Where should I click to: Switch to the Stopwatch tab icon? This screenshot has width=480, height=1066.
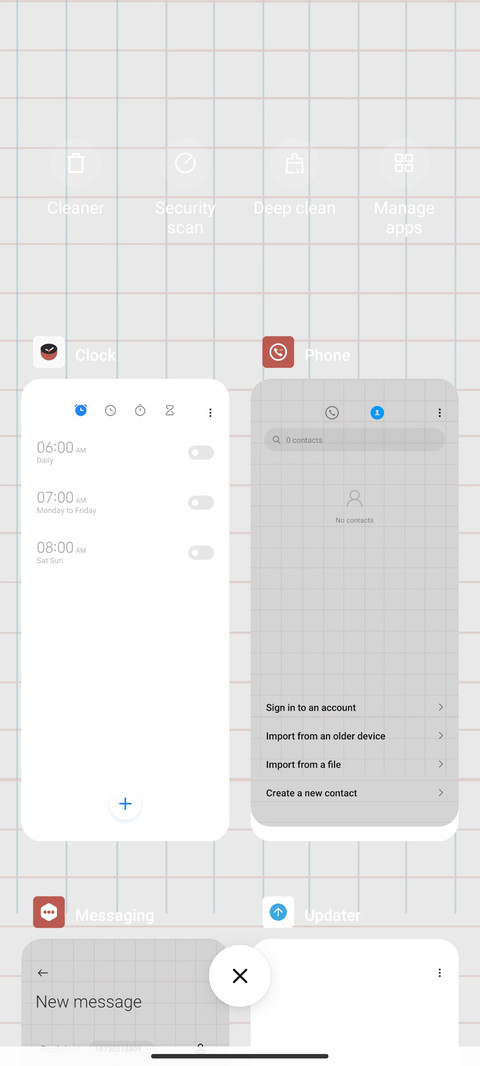point(140,410)
